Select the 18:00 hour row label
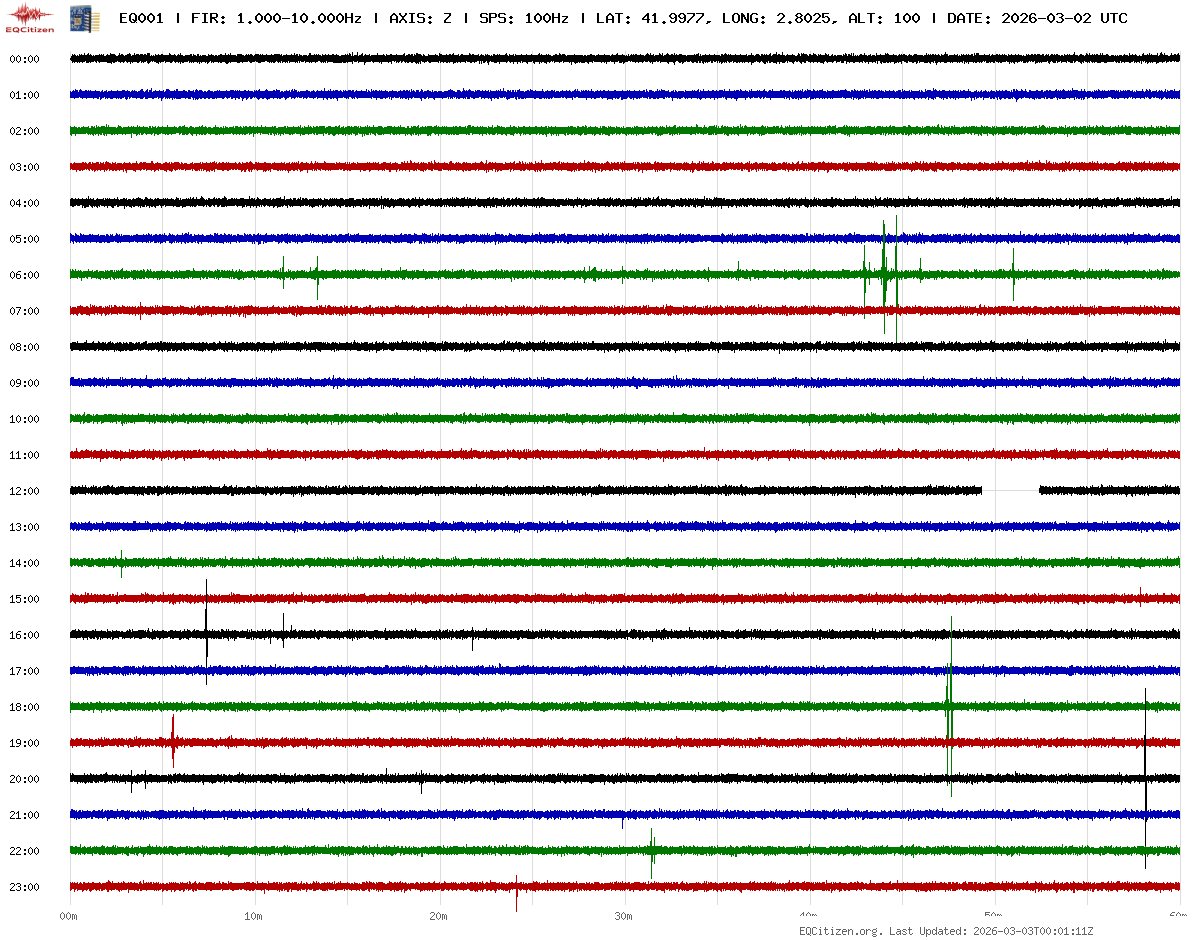Screen dimensions: 1200x940 coord(24,707)
